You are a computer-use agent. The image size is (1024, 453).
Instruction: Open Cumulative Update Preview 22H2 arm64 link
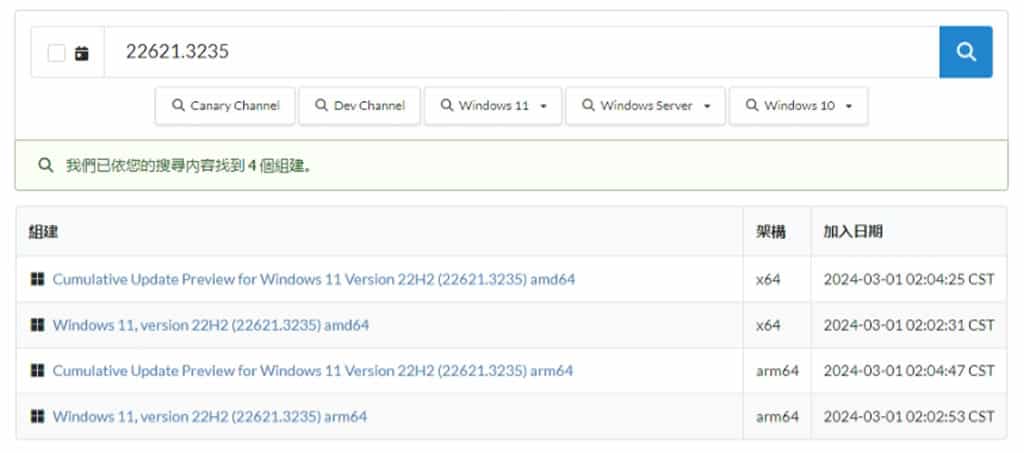click(313, 371)
